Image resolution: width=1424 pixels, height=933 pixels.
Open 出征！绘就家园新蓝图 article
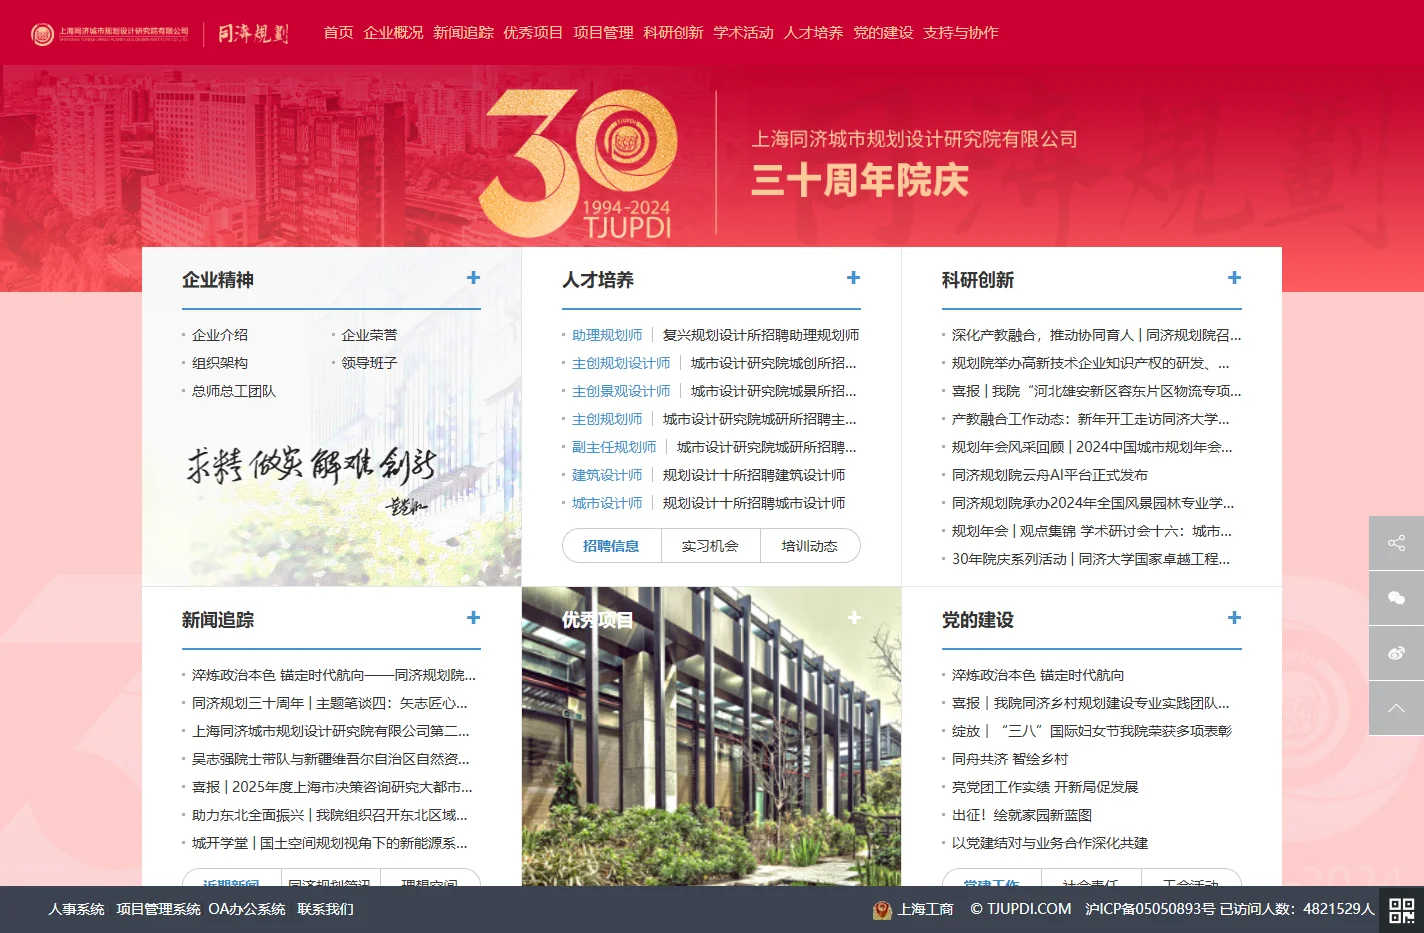coord(1022,815)
